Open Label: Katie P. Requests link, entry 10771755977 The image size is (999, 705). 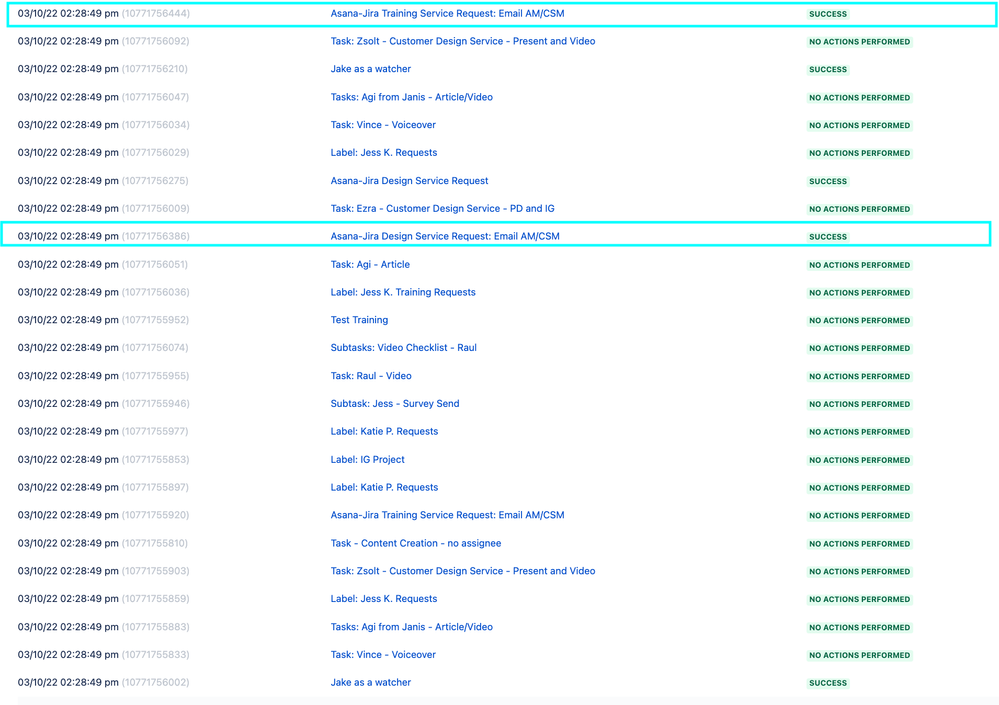384,431
